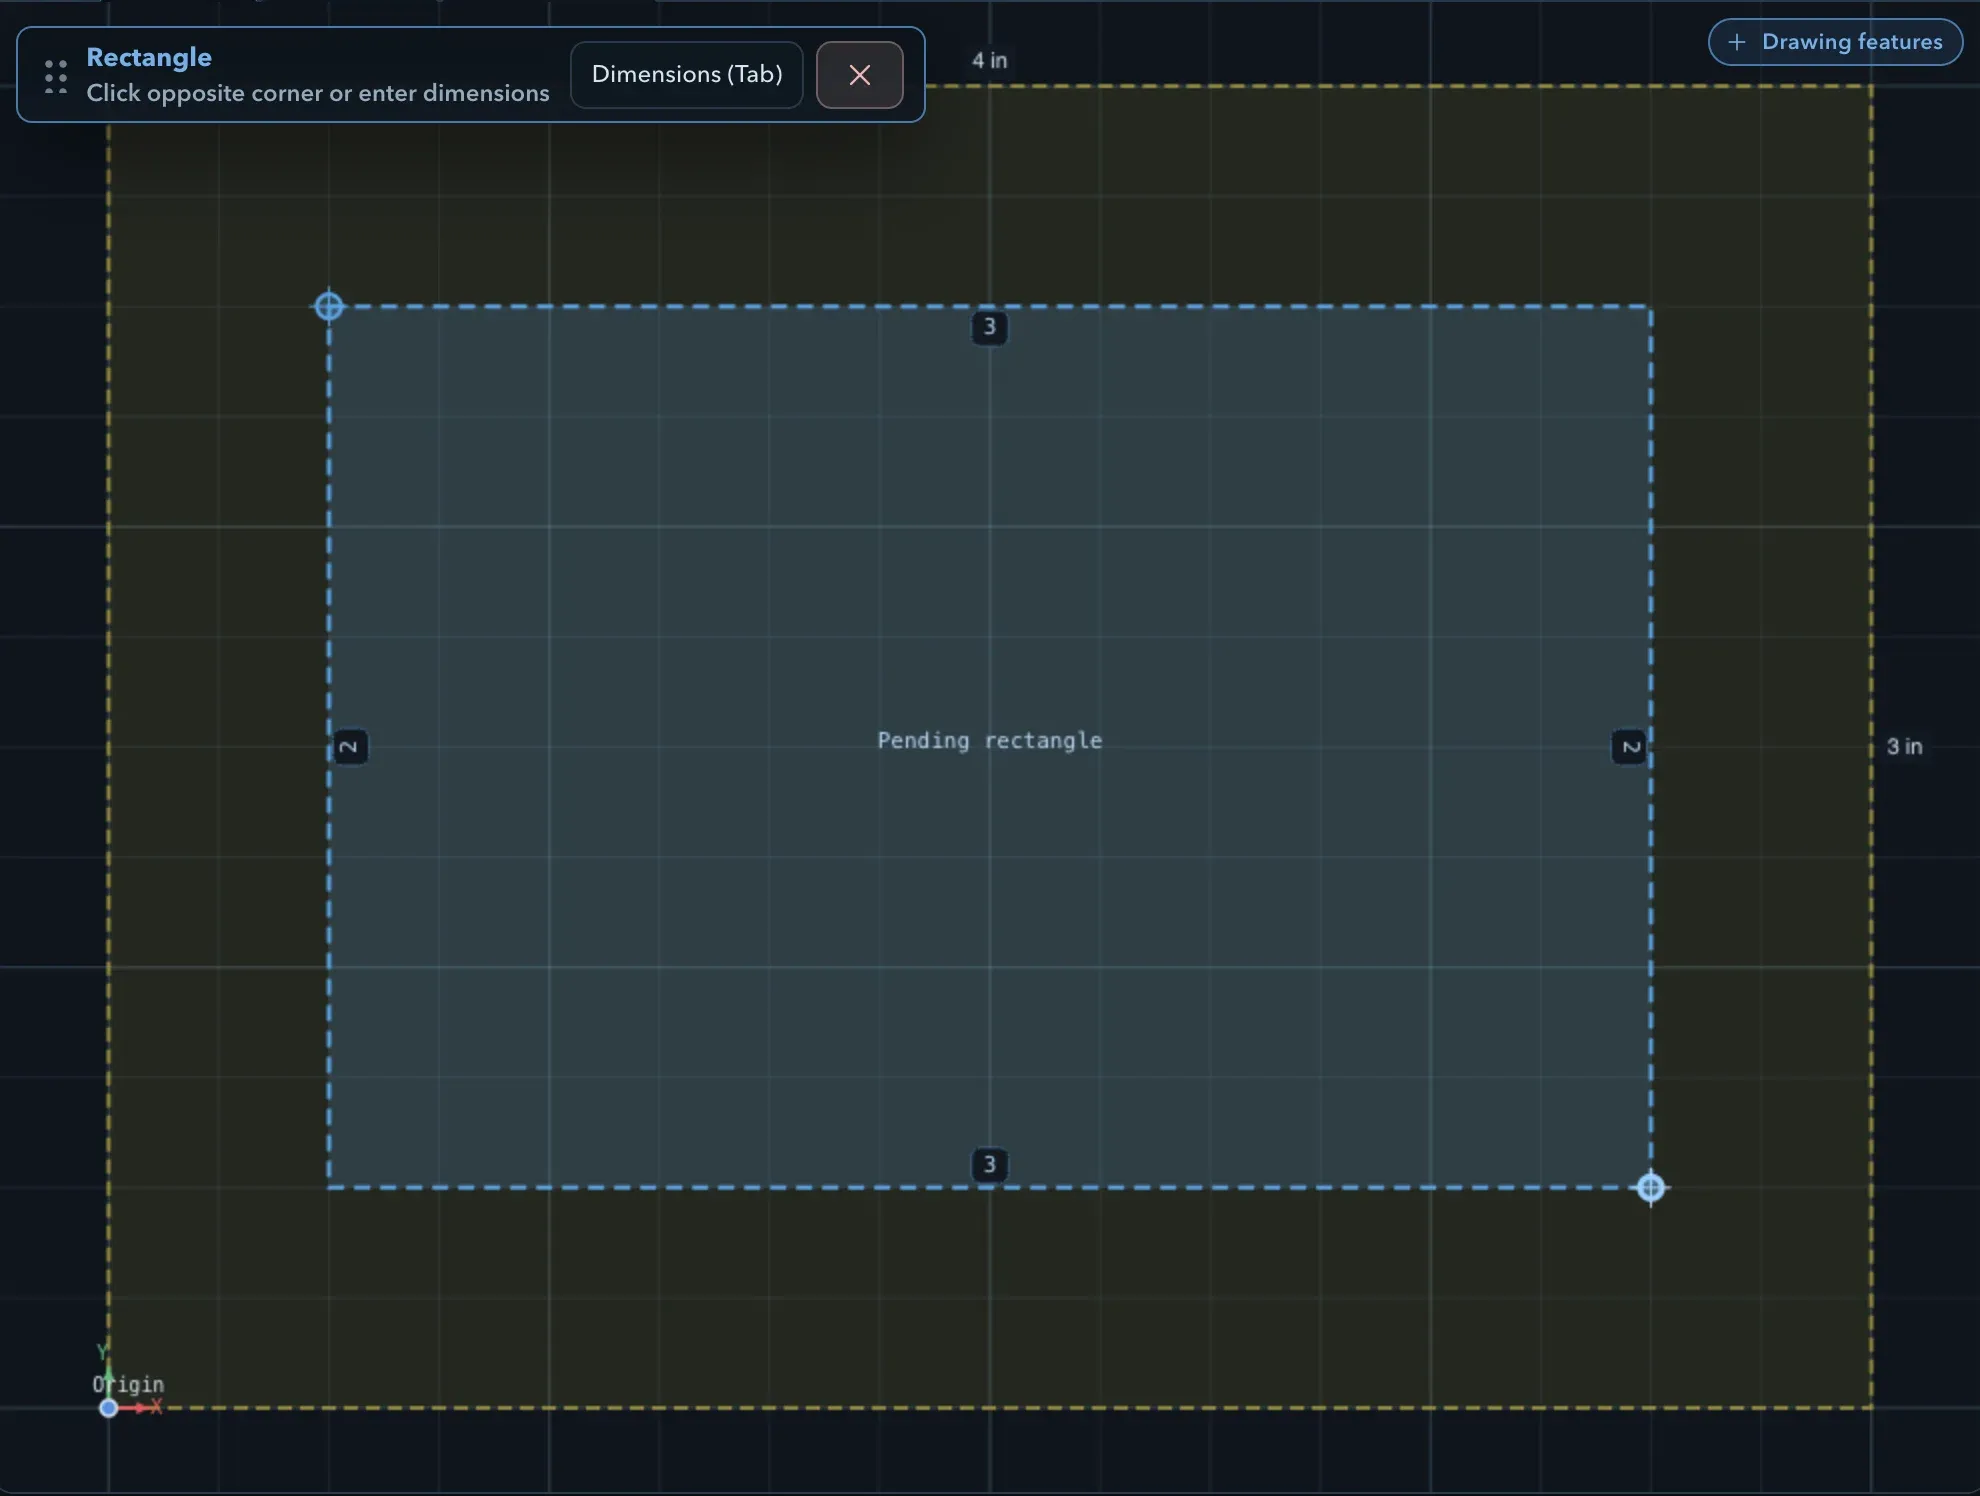The image size is (1980, 1496).
Task: Grab the Rectangle panel drag handle
Action: coord(56,77)
